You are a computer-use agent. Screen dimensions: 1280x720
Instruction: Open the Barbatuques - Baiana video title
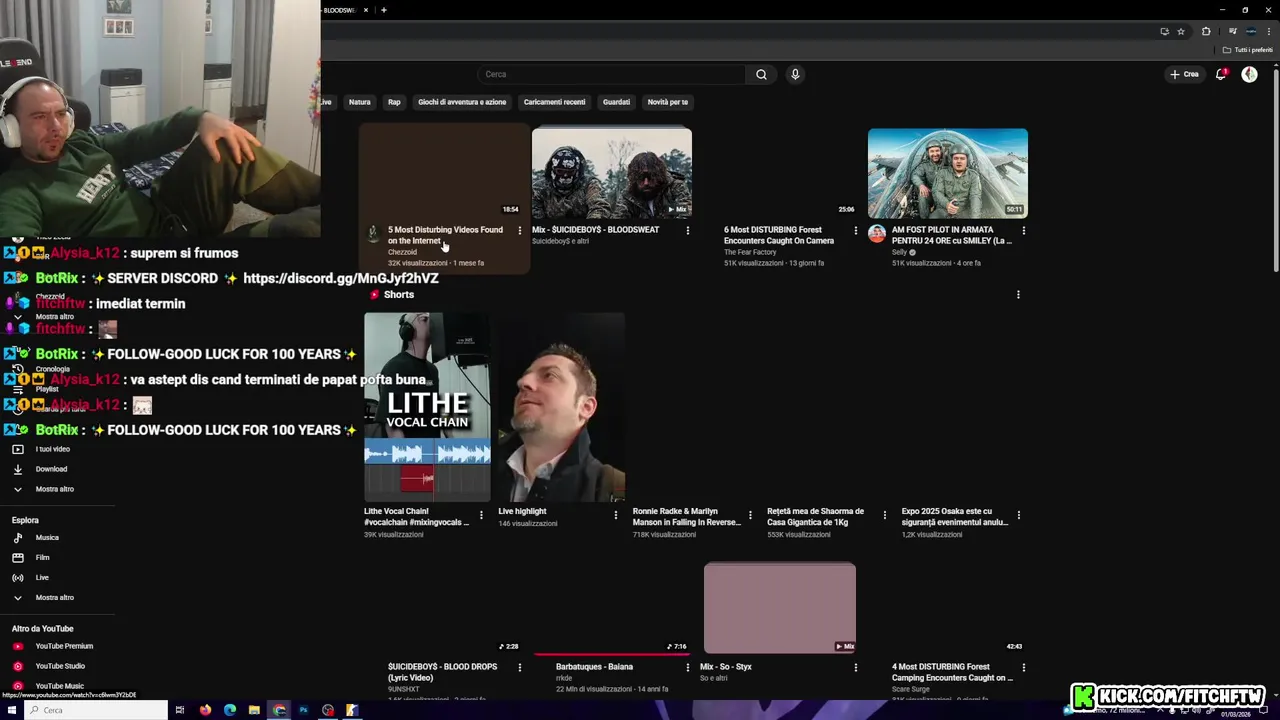coord(594,667)
